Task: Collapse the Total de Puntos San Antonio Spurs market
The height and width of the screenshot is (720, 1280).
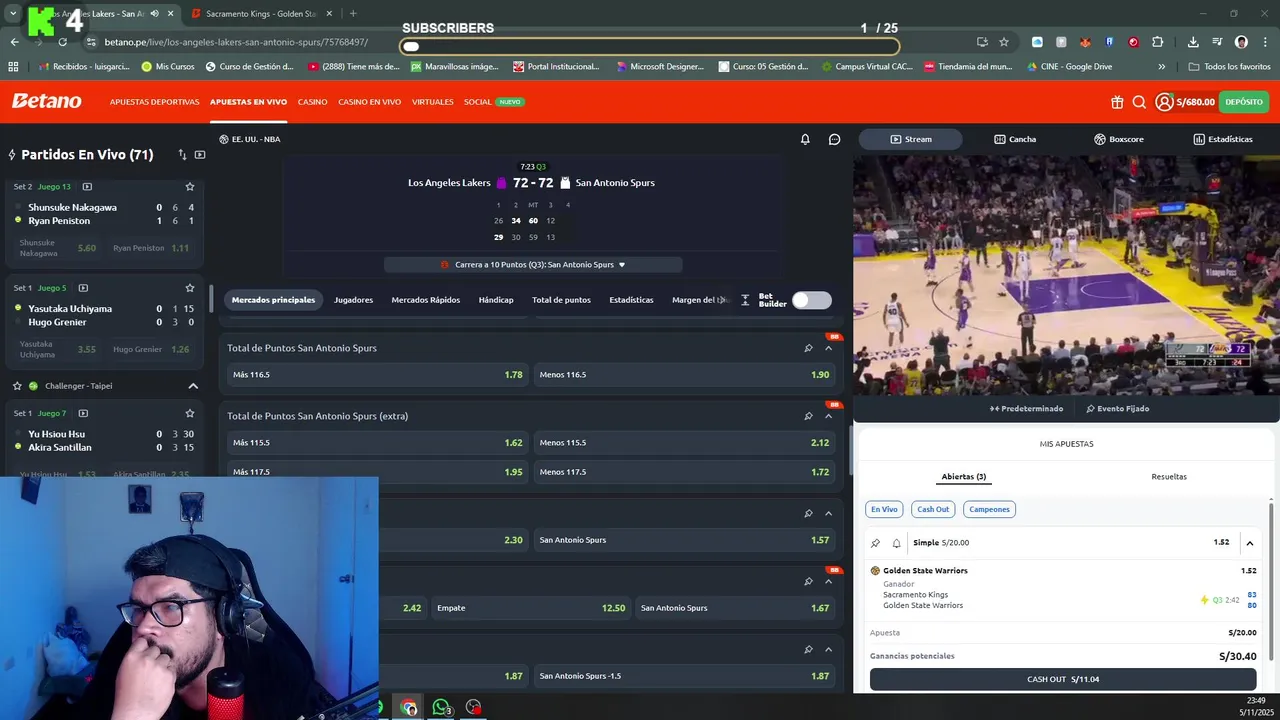Action: [x=828, y=348]
